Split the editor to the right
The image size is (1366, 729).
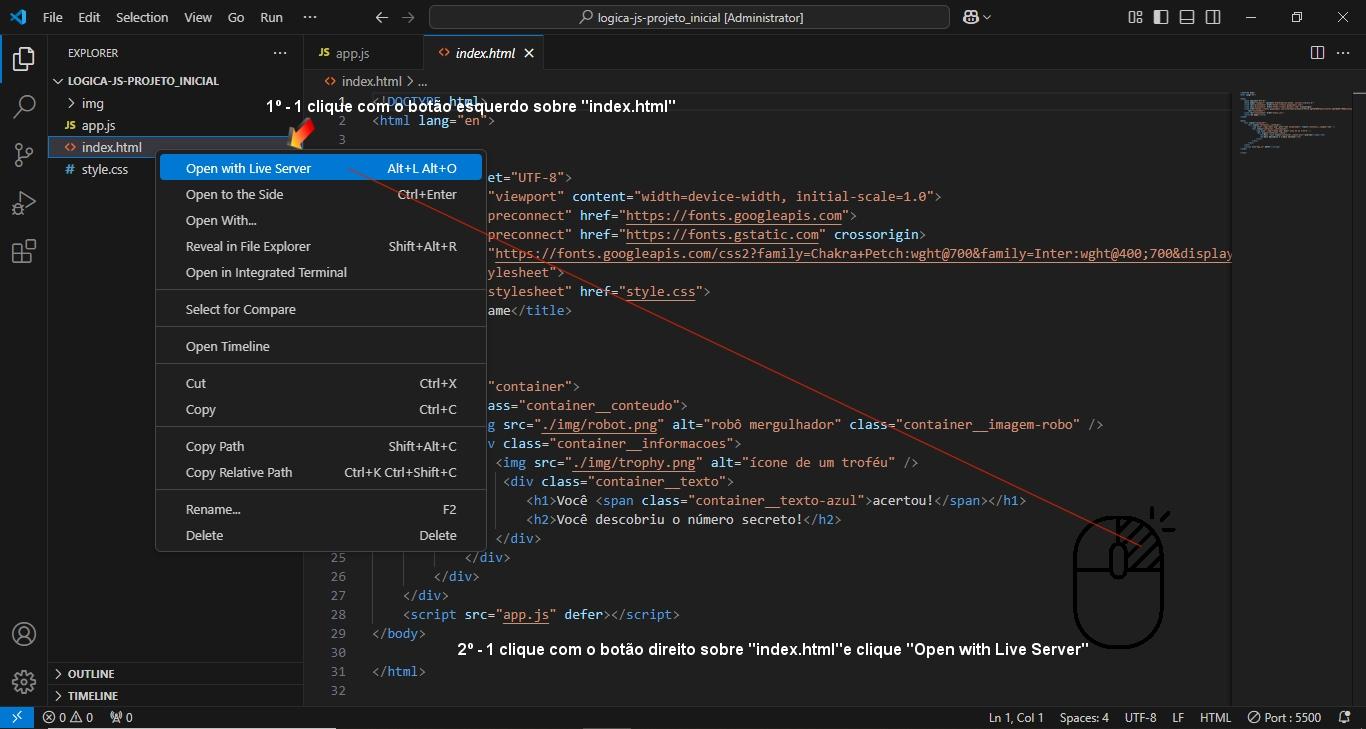(1317, 53)
